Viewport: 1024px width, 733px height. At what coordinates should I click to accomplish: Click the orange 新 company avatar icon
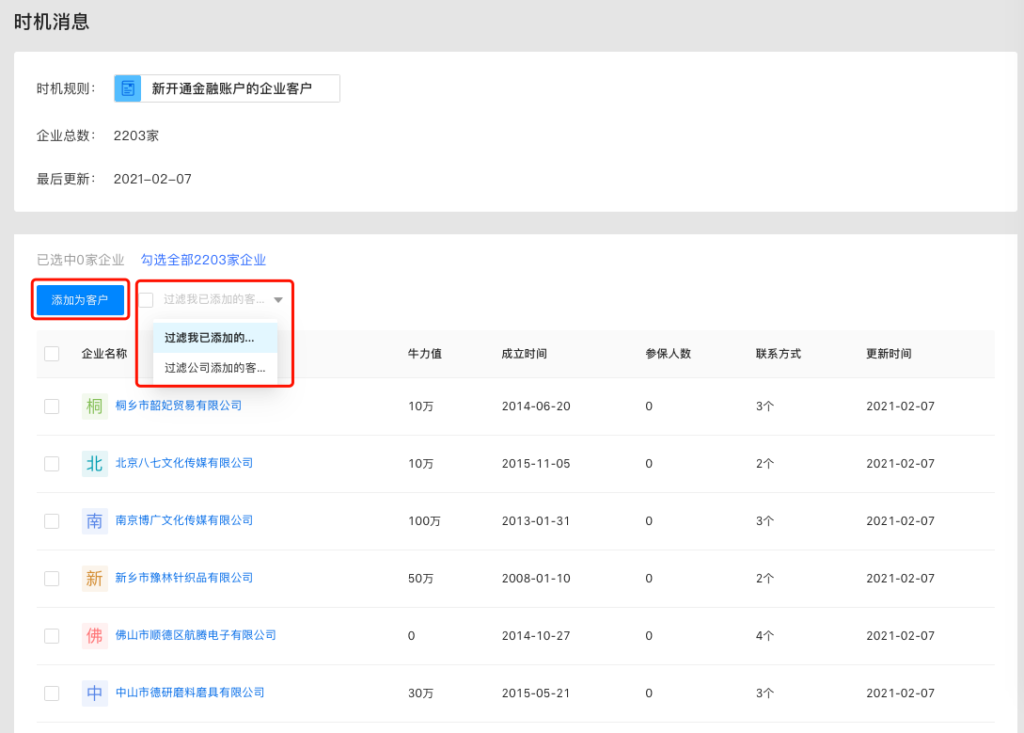pyautogui.click(x=95, y=578)
